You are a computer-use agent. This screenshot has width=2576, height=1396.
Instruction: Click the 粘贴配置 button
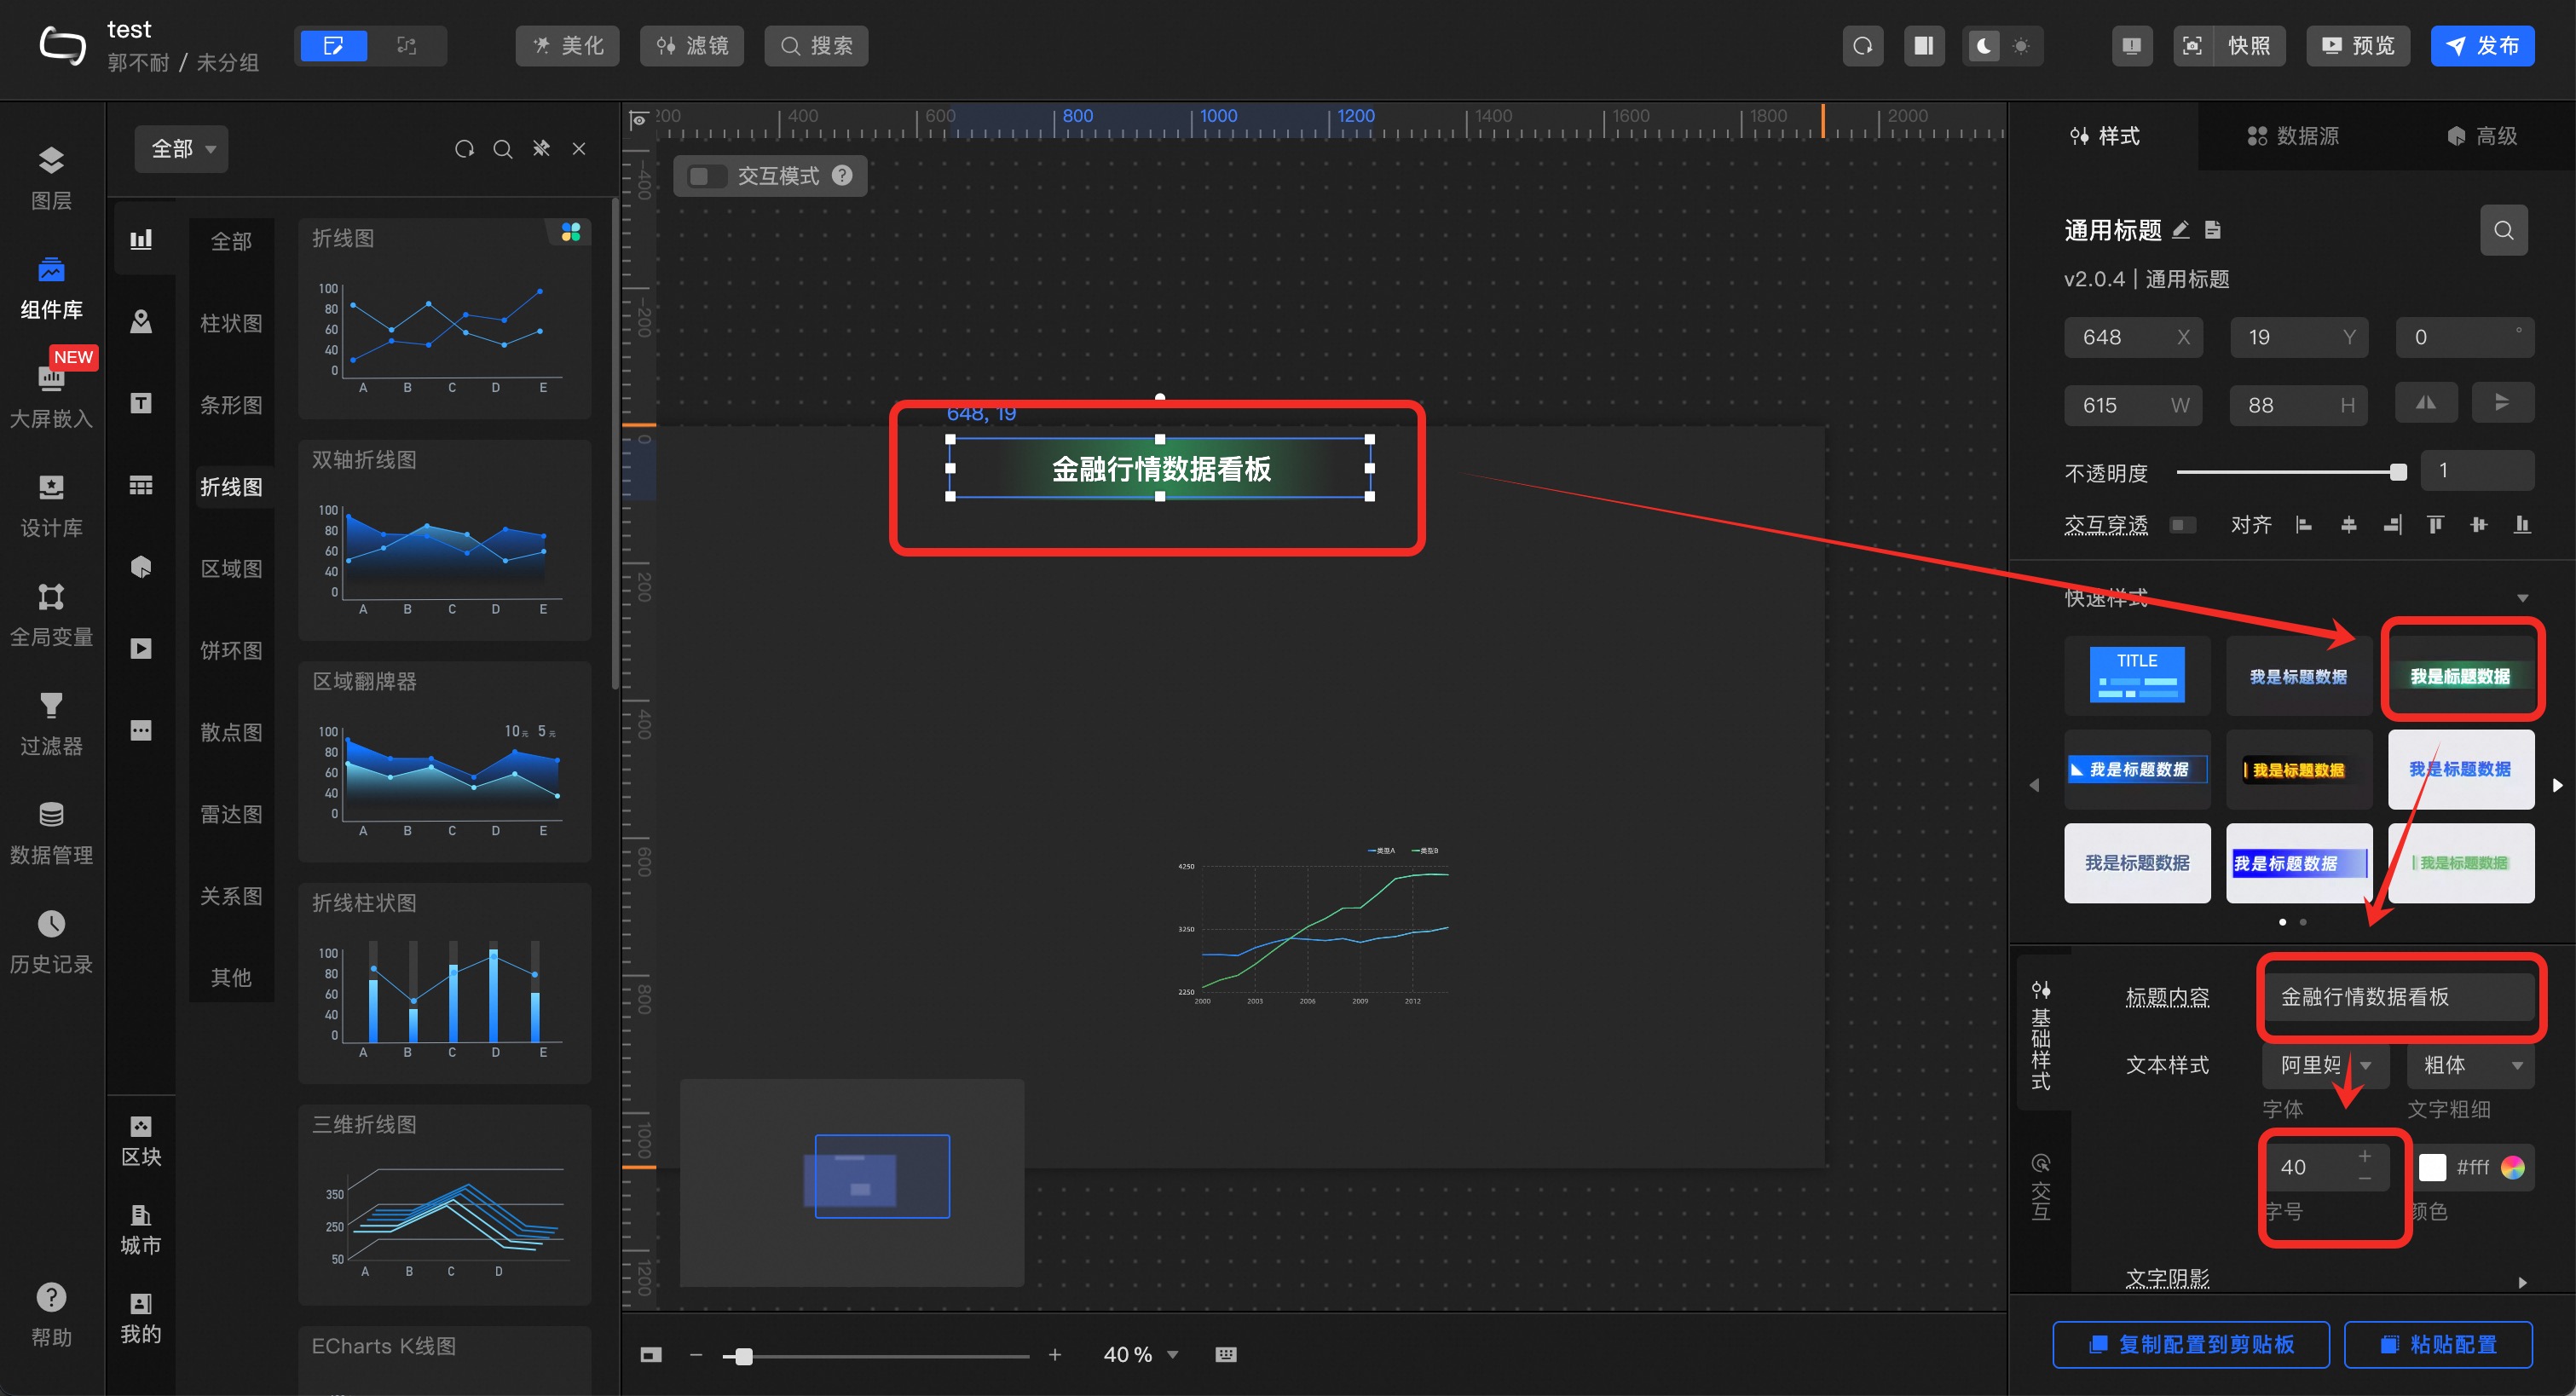(x=2438, y=1345)
